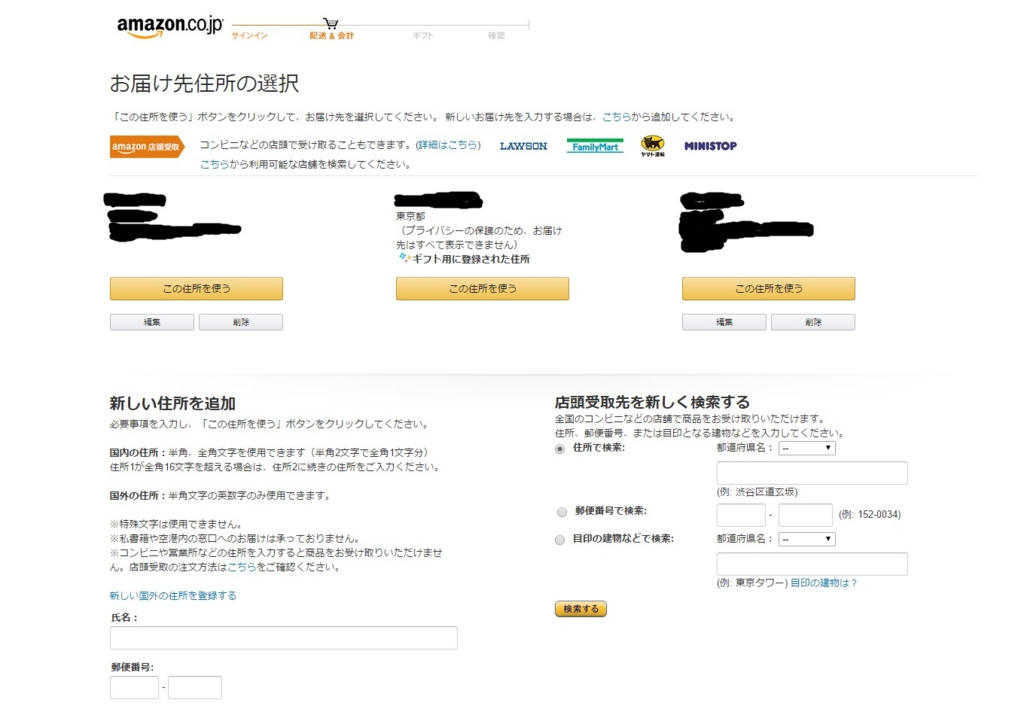The height and width of the screenshot is (712, 1024).
Task: Open 都道府県名 dropdown for 住所で検索
Action: (807, 448)
